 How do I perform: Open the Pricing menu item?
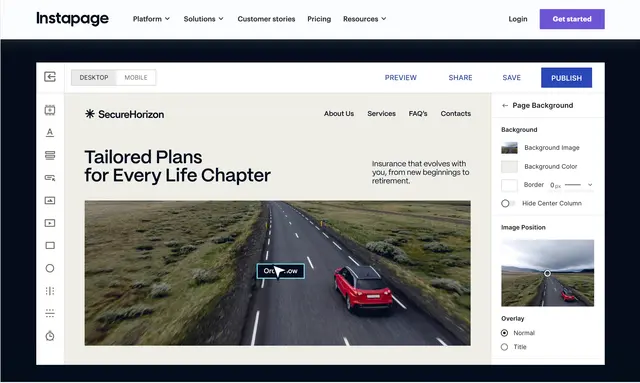coord(319,19)
